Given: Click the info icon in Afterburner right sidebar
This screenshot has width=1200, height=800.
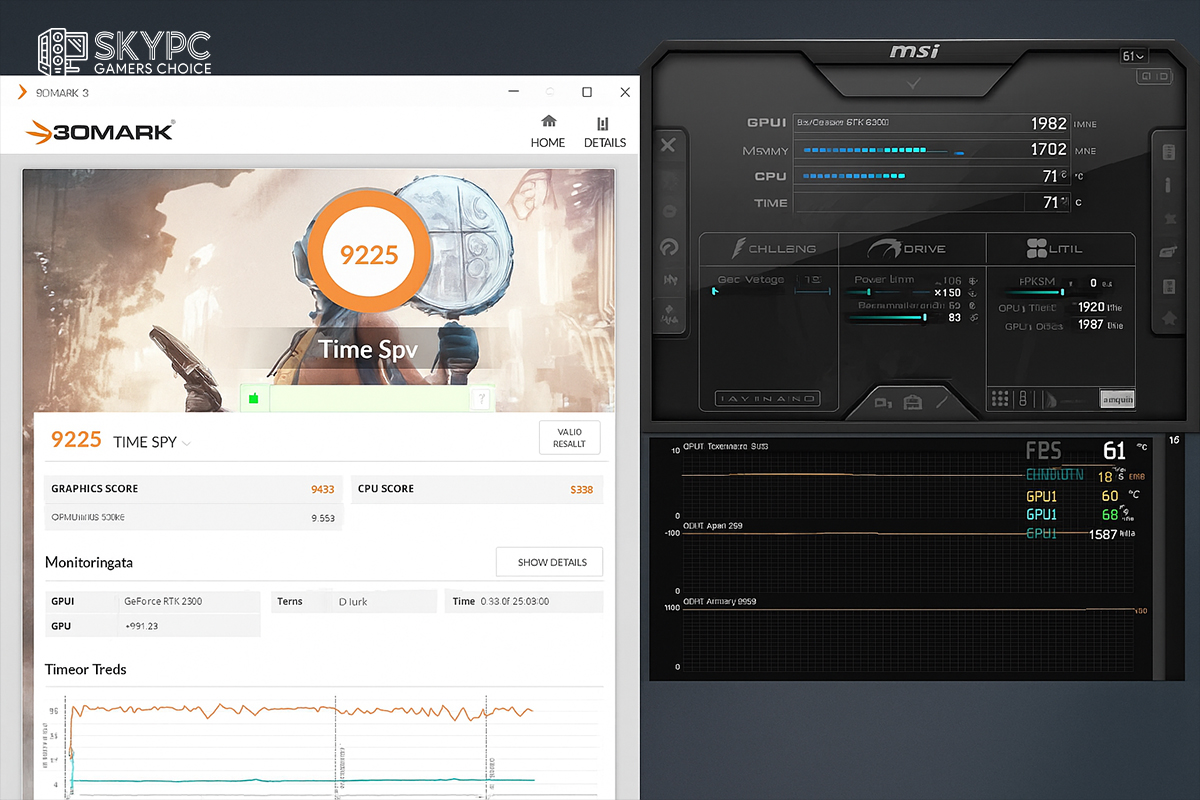Looking at the screenshot, I should click(1168, 186).
